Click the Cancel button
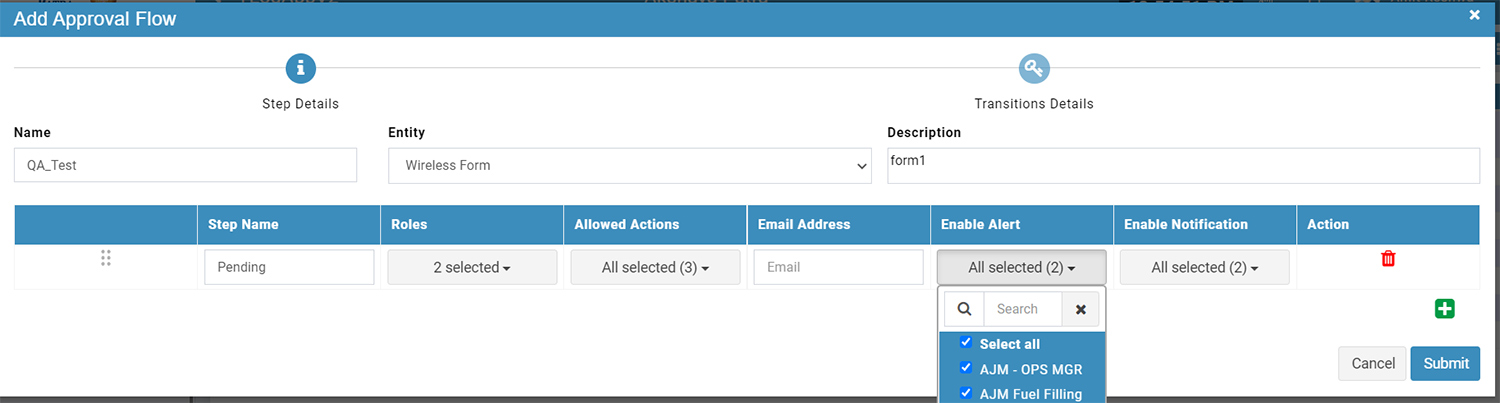This screenshot has height=403, width=1500. pyautogui.click(x=1373, y=363)
